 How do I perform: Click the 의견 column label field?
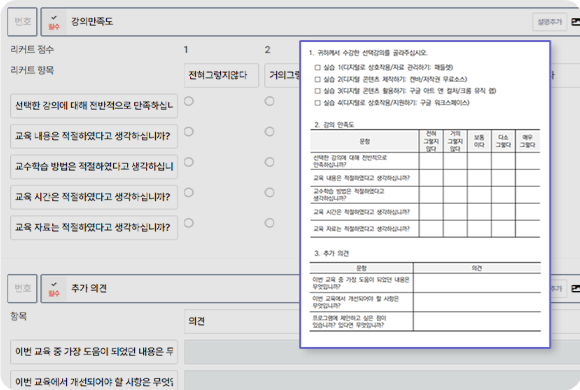242,321
